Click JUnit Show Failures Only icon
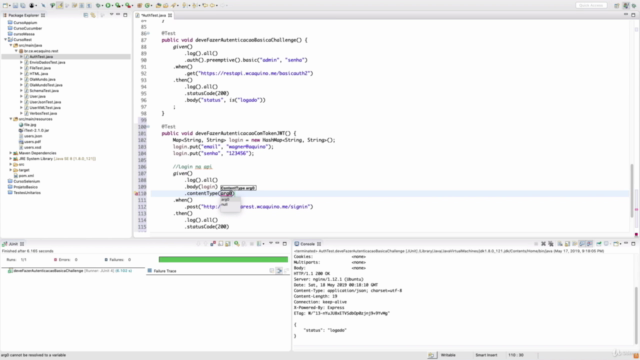Image resolution: width=640 pixels, height=360 pixels. tap(213, 244)
